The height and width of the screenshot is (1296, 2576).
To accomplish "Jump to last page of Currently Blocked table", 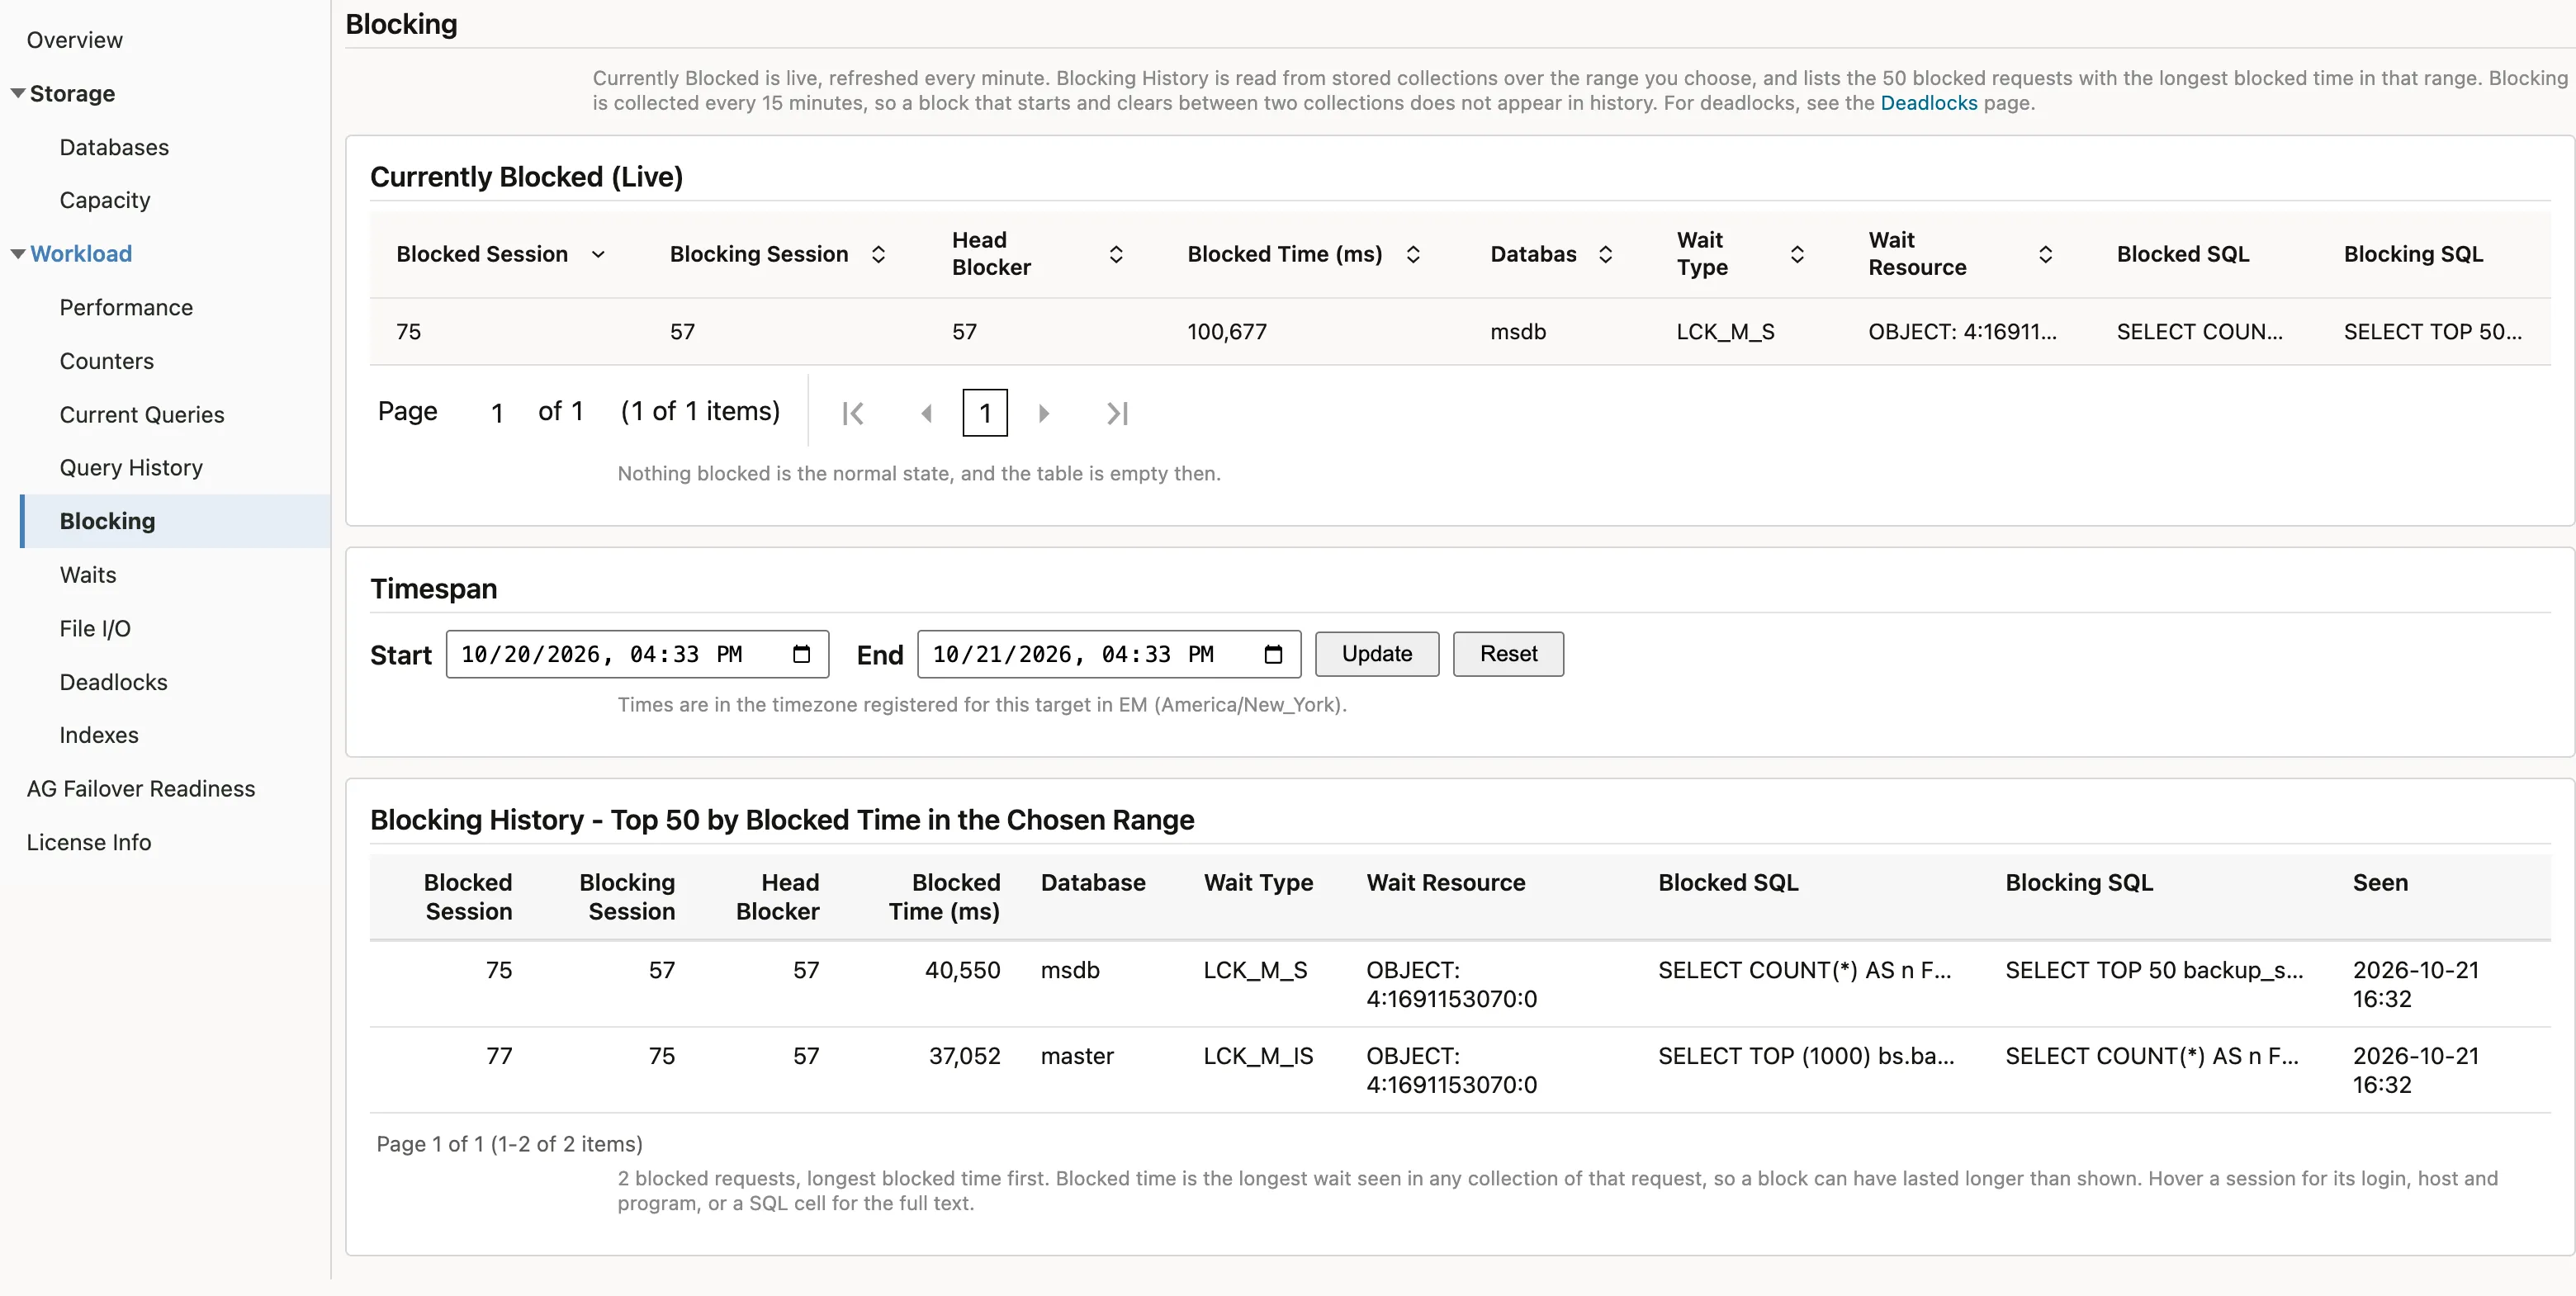I will point(1118,413).
